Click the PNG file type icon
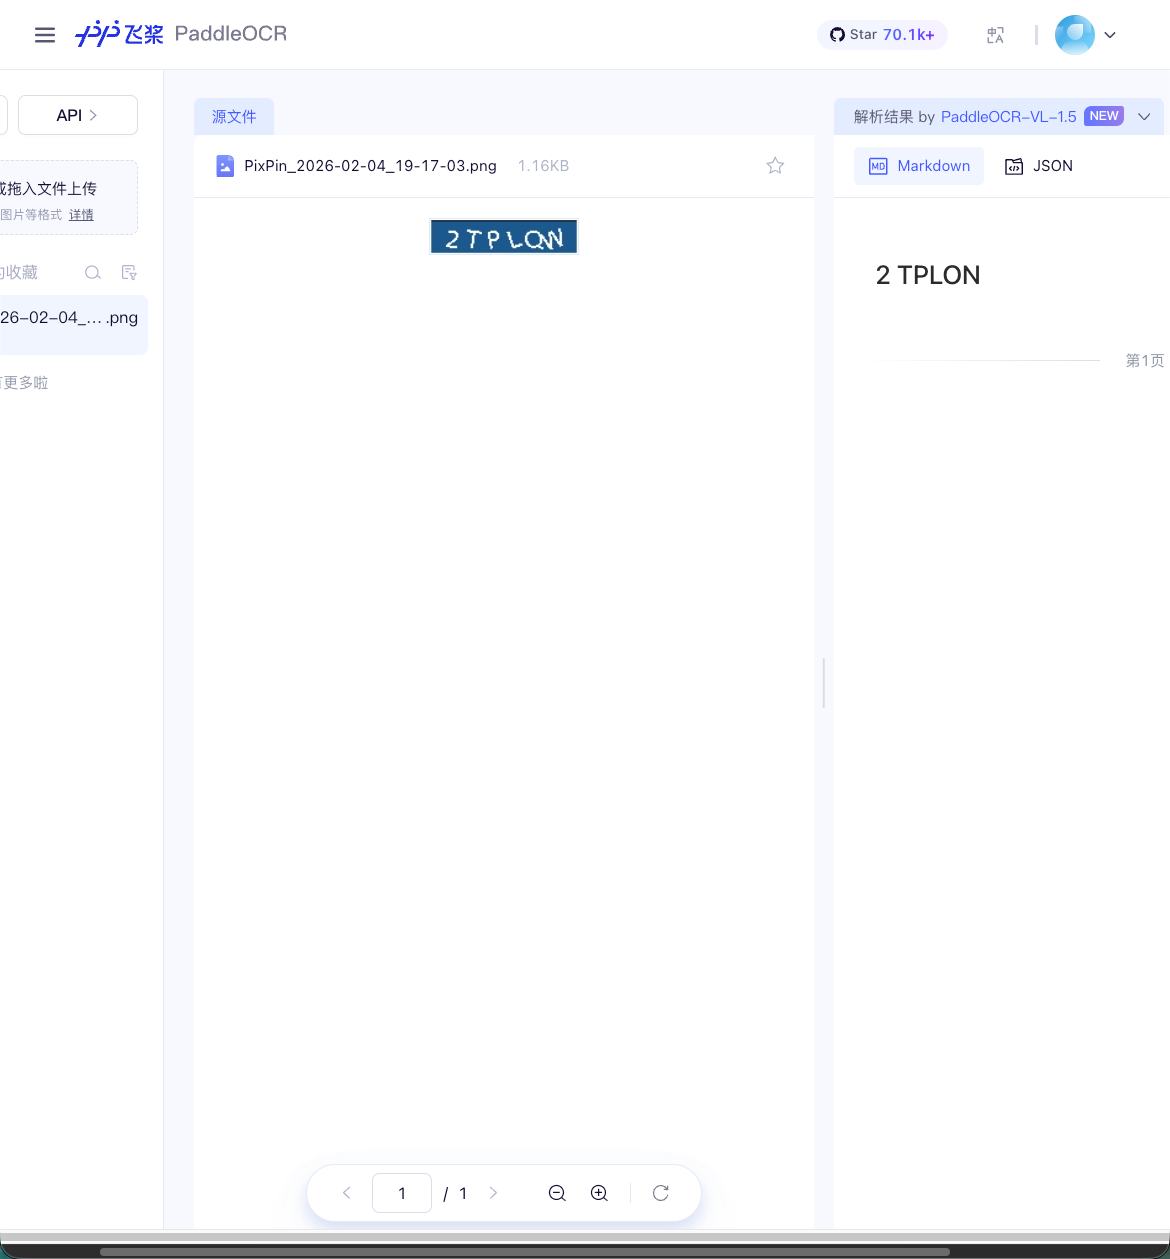The height and width of the screenshot is (1259, 1170). (225, 166)
